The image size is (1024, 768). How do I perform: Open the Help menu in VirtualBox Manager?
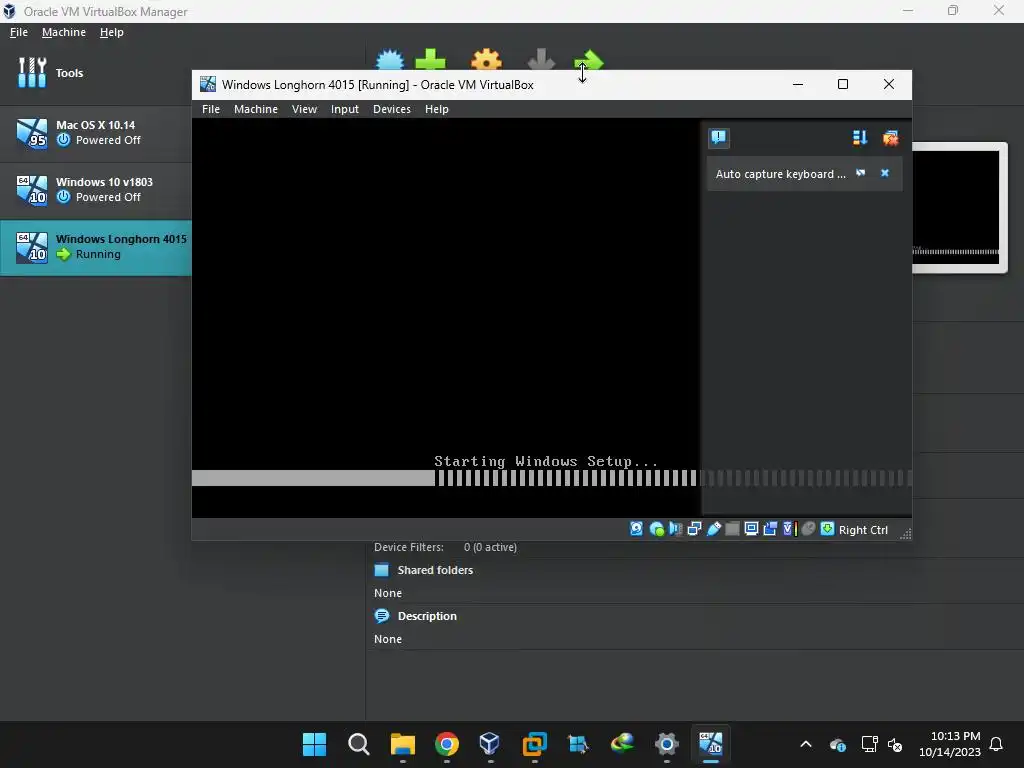(112, 32)
